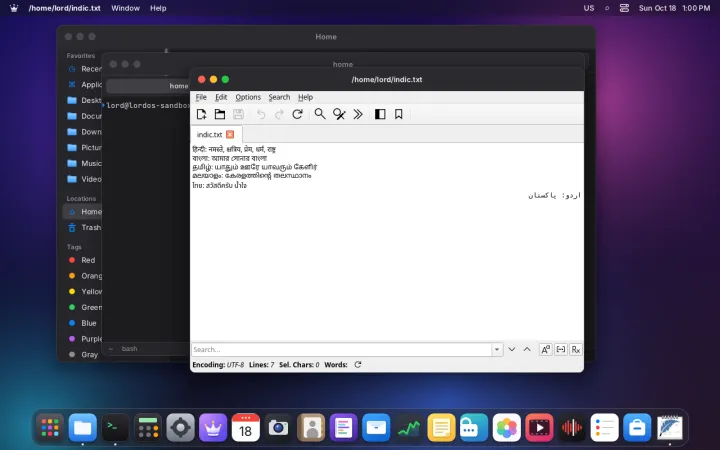Viewport: 720px width, 450px height.
Task: Open the Calendar app showing 18
Action: tap(246, 428)
